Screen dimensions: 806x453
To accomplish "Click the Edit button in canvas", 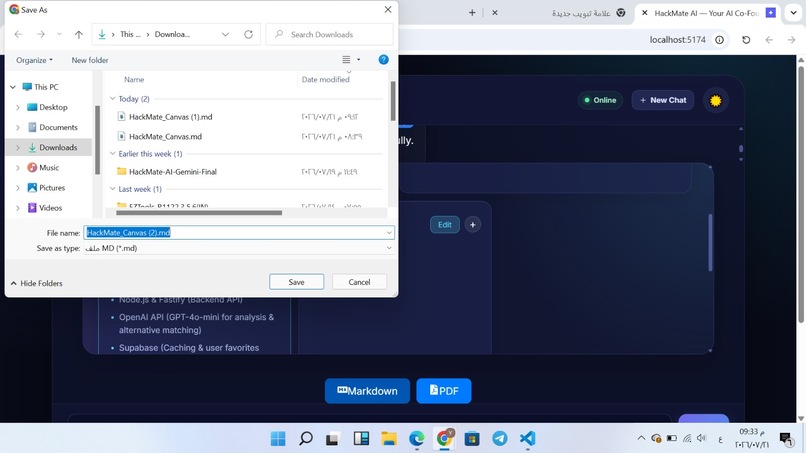I will click(x=445, y=225).
